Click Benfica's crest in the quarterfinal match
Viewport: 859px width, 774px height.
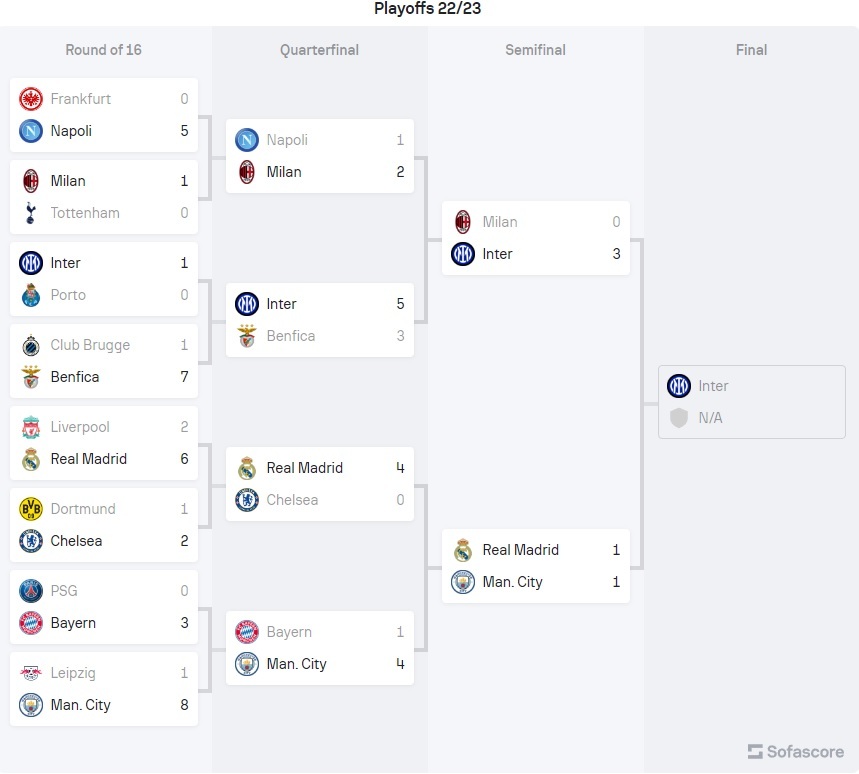click(247, 336)
